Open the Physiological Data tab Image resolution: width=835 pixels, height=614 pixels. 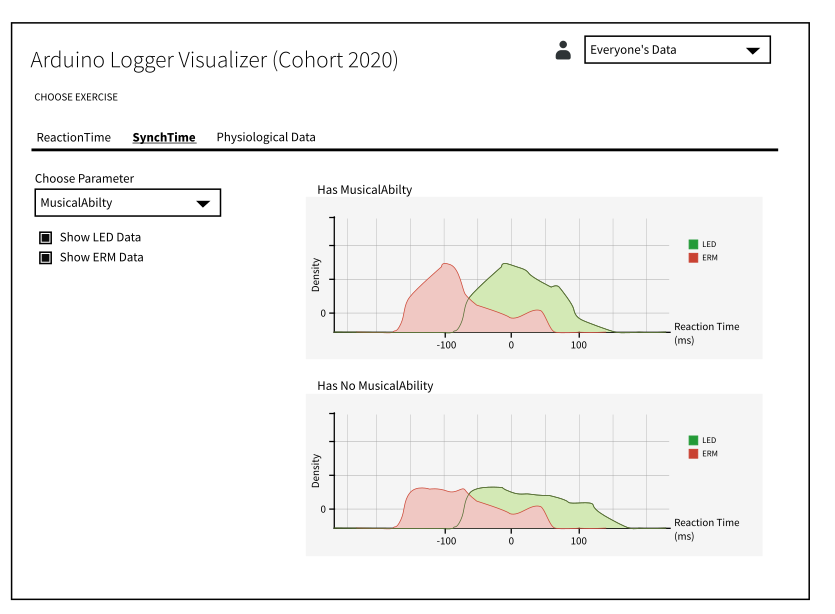tap(265, 137)
